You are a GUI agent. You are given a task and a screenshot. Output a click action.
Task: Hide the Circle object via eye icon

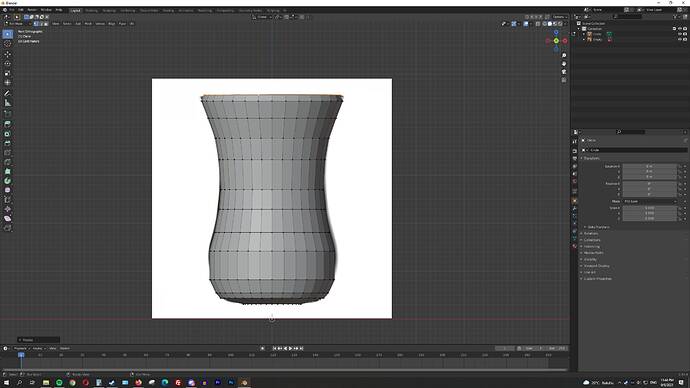[x=680, y=34]
